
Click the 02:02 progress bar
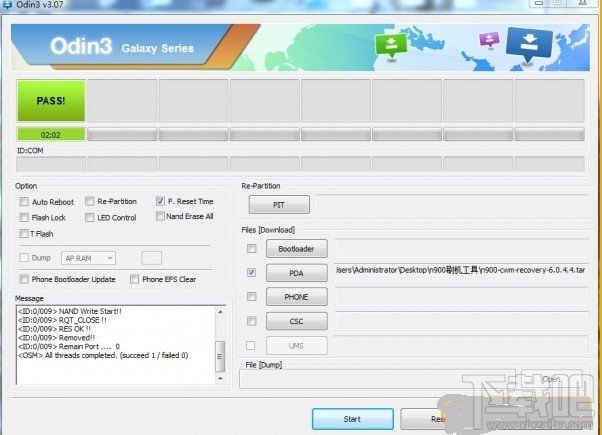[x=51, y=135]
